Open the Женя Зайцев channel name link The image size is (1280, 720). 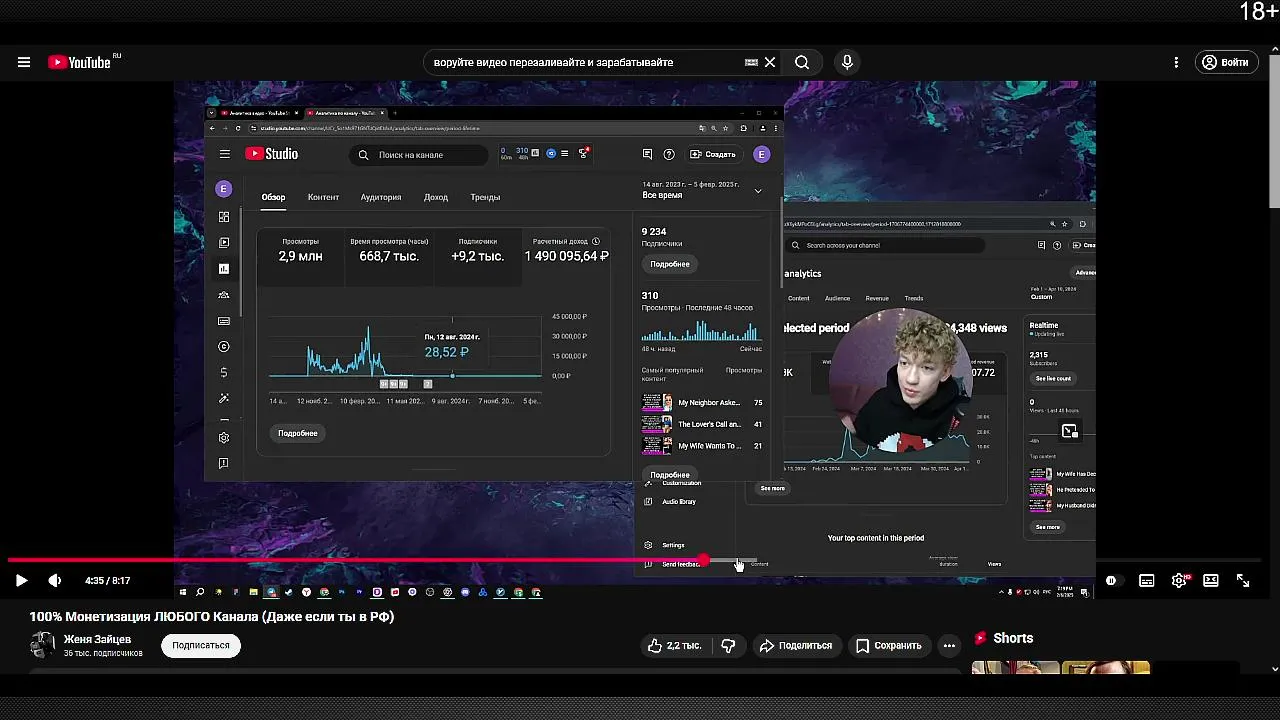coord(97,639)
